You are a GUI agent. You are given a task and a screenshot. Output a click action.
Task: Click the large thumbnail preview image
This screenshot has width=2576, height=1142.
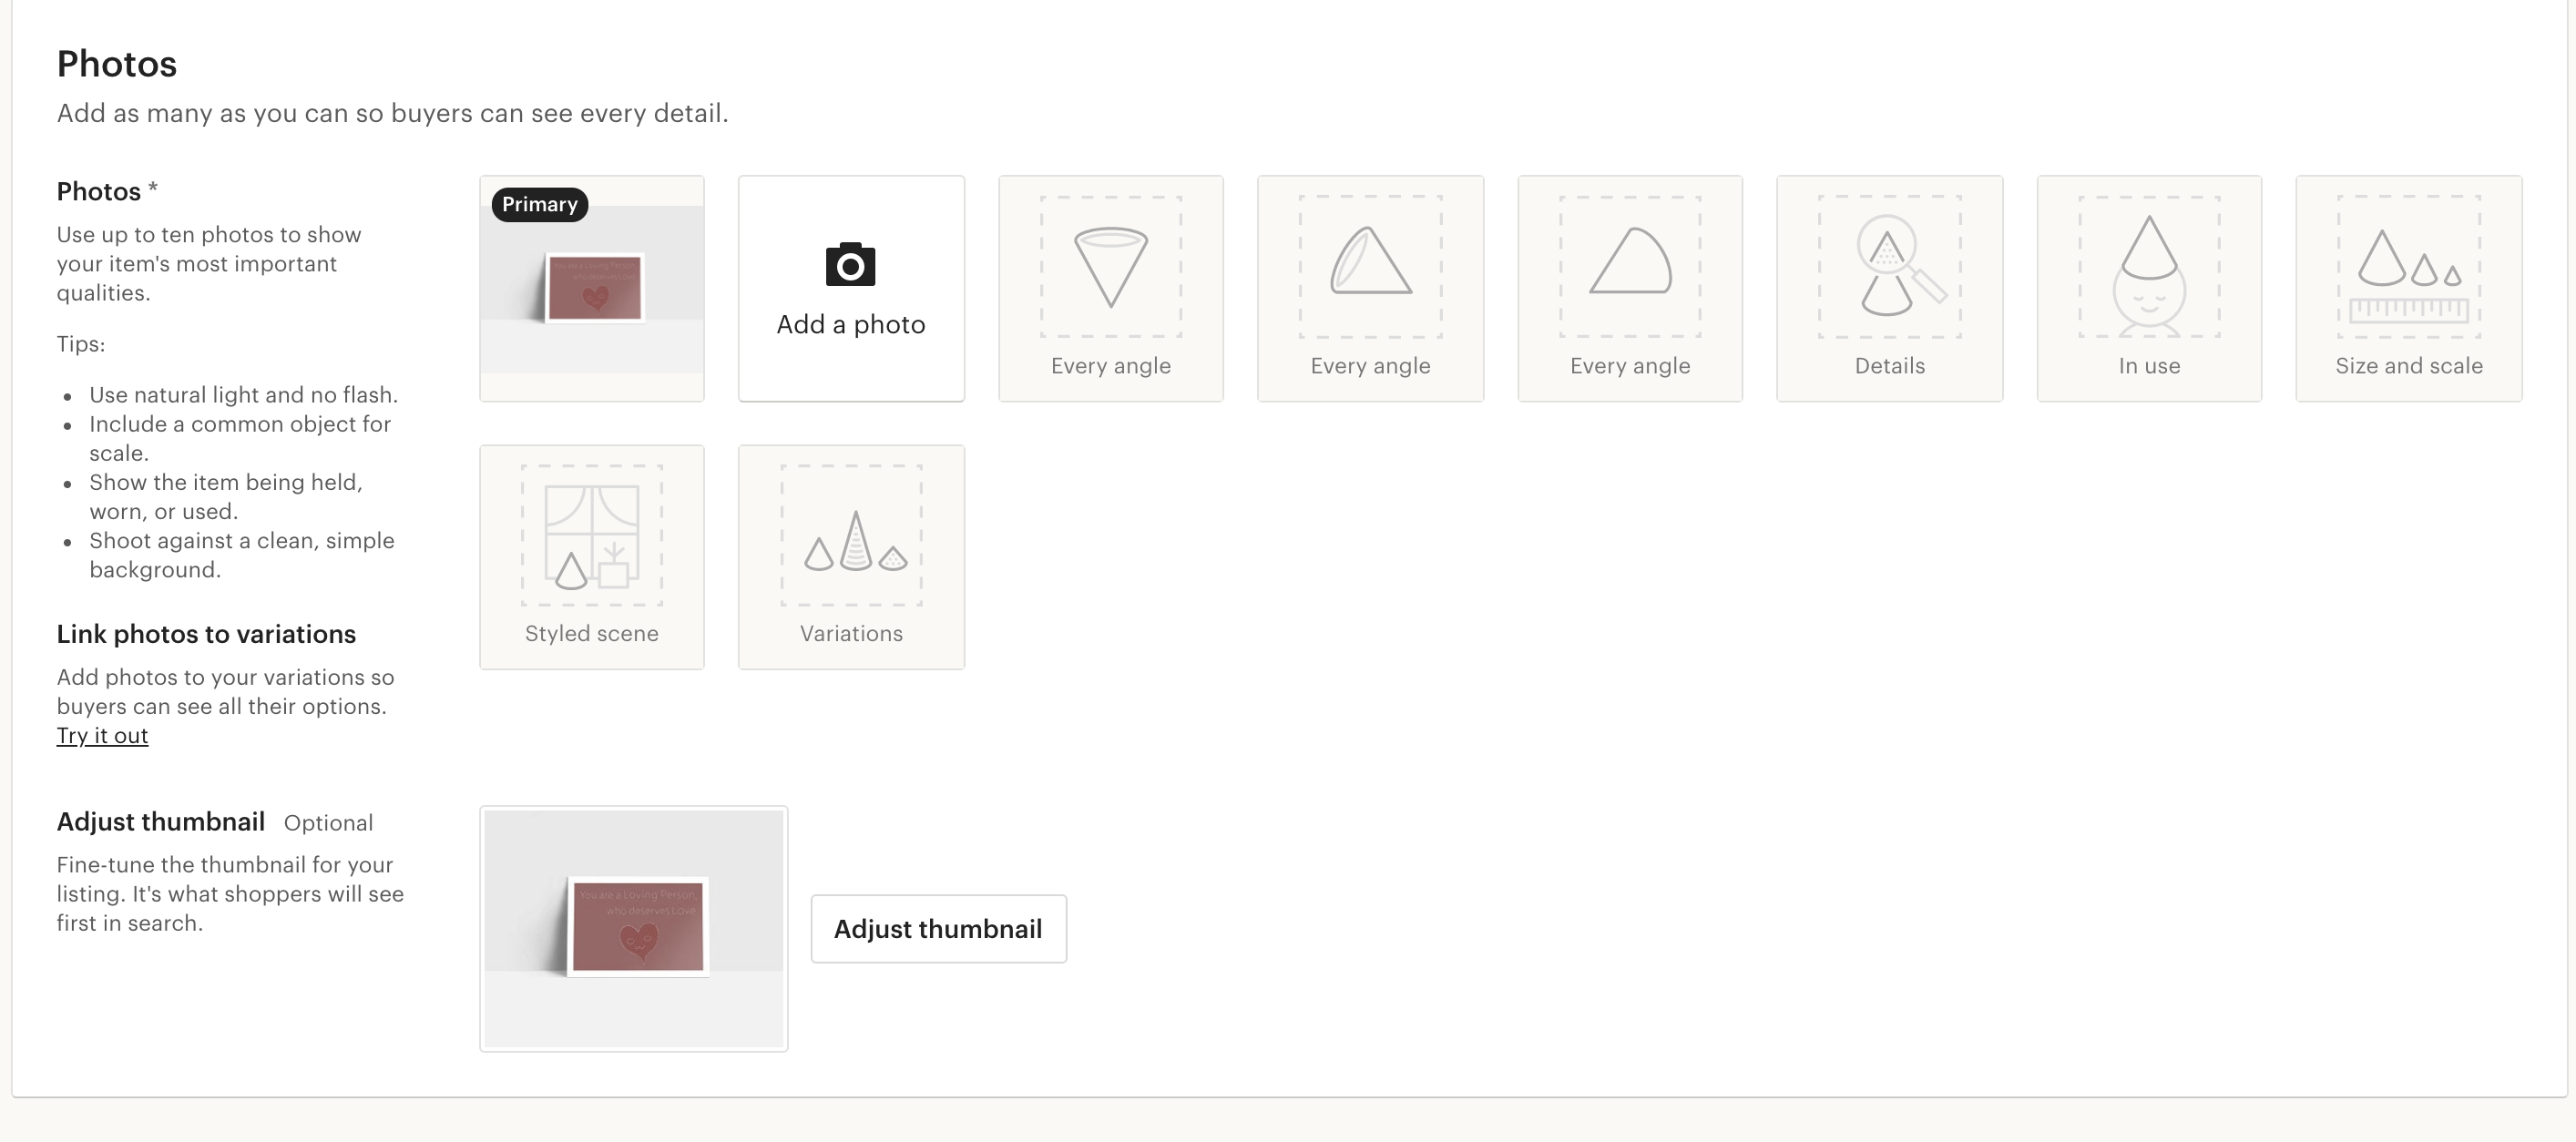(633, 928)
